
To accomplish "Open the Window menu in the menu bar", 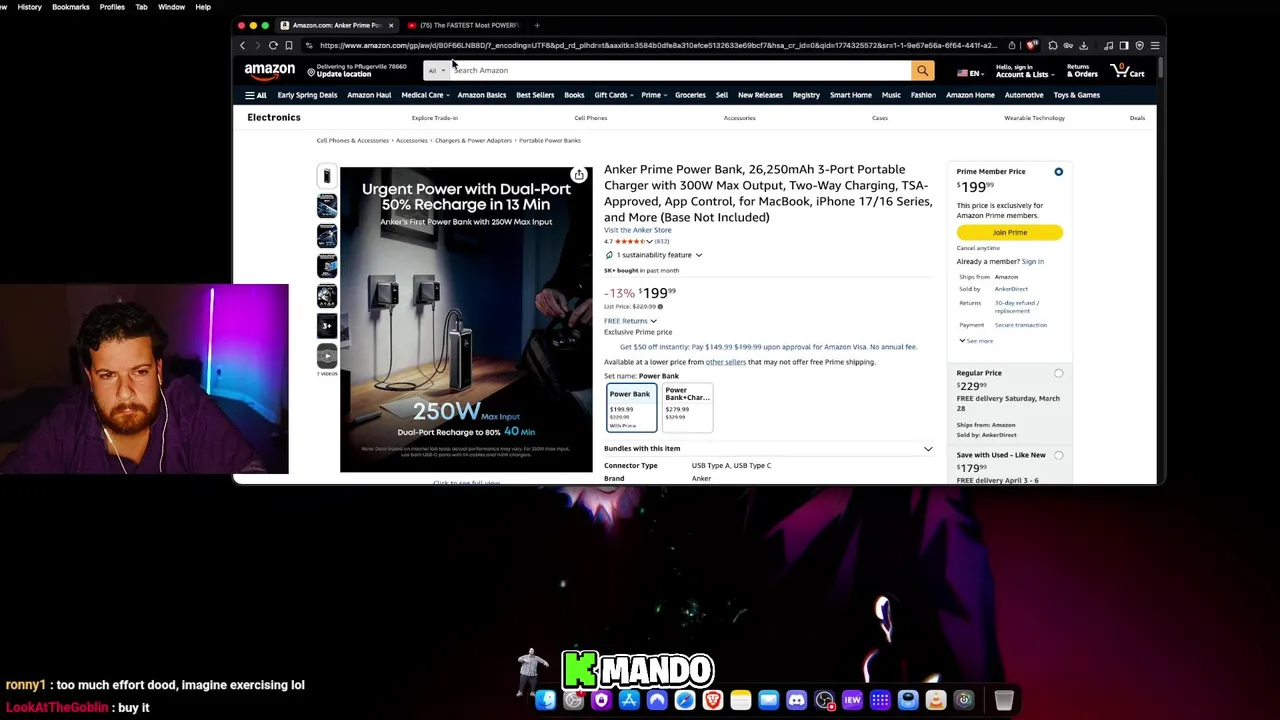I will (171, 7).
